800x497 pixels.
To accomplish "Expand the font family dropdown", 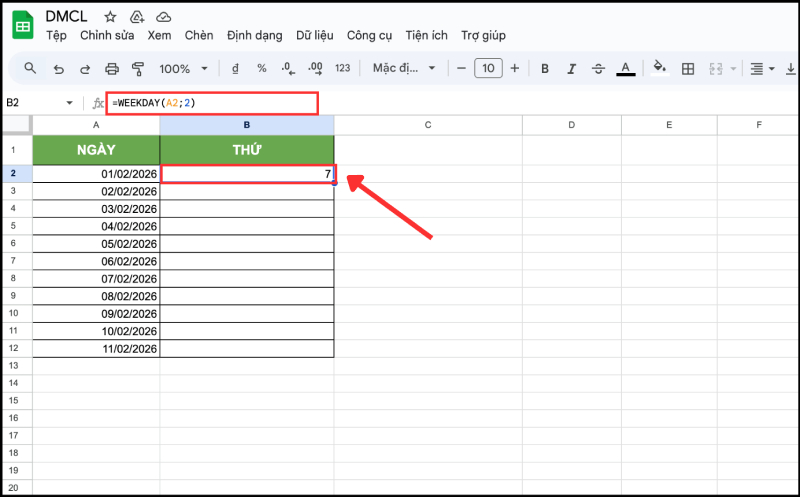I will click(x=404, y=69).
